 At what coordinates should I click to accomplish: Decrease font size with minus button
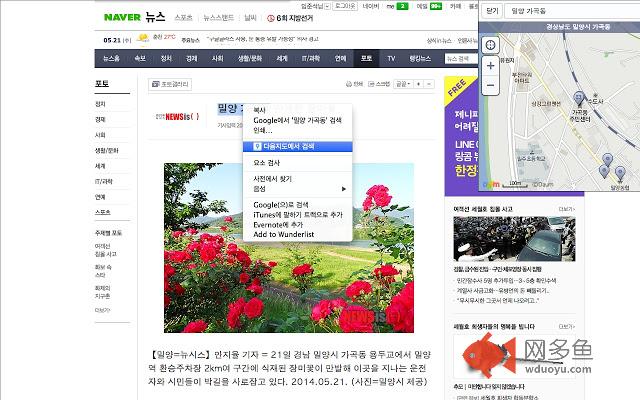tap(429, 84)
